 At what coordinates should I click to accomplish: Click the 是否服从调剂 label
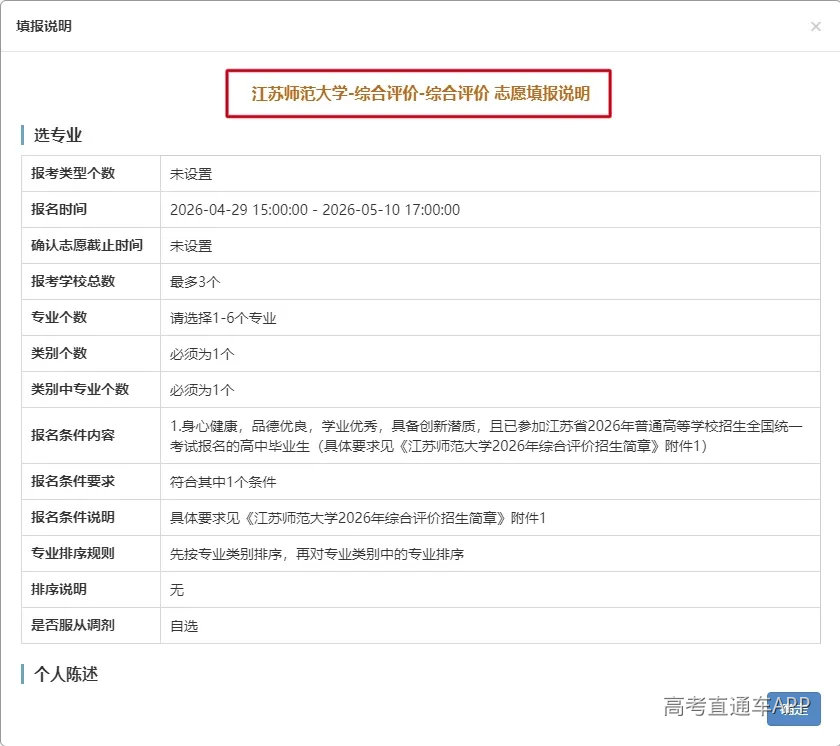point(73,625)
